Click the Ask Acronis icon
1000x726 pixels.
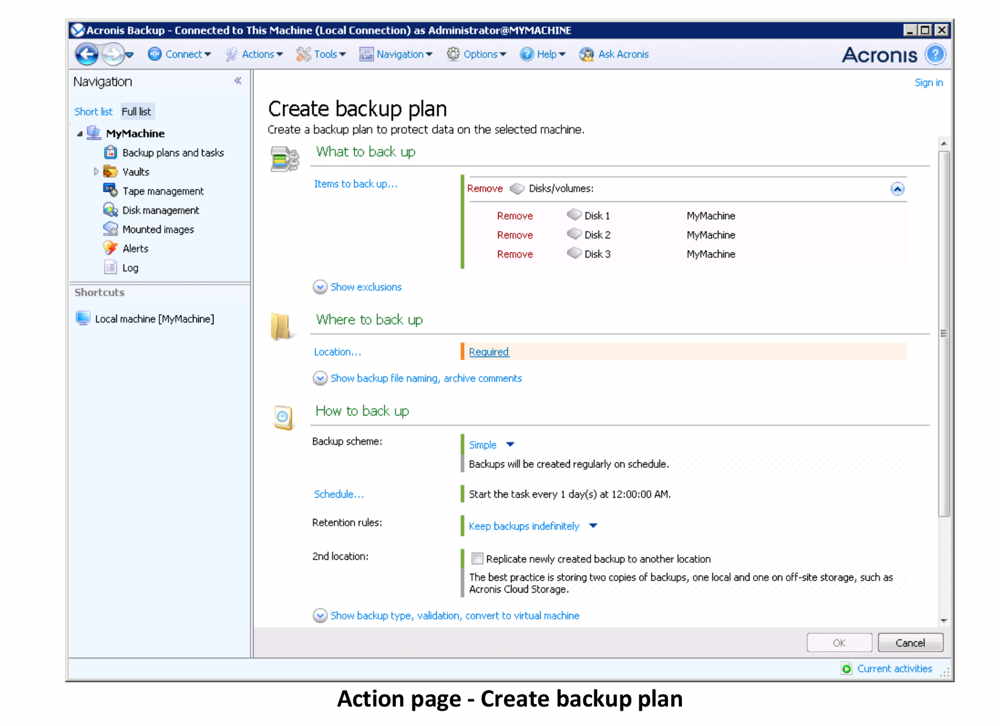586,54
